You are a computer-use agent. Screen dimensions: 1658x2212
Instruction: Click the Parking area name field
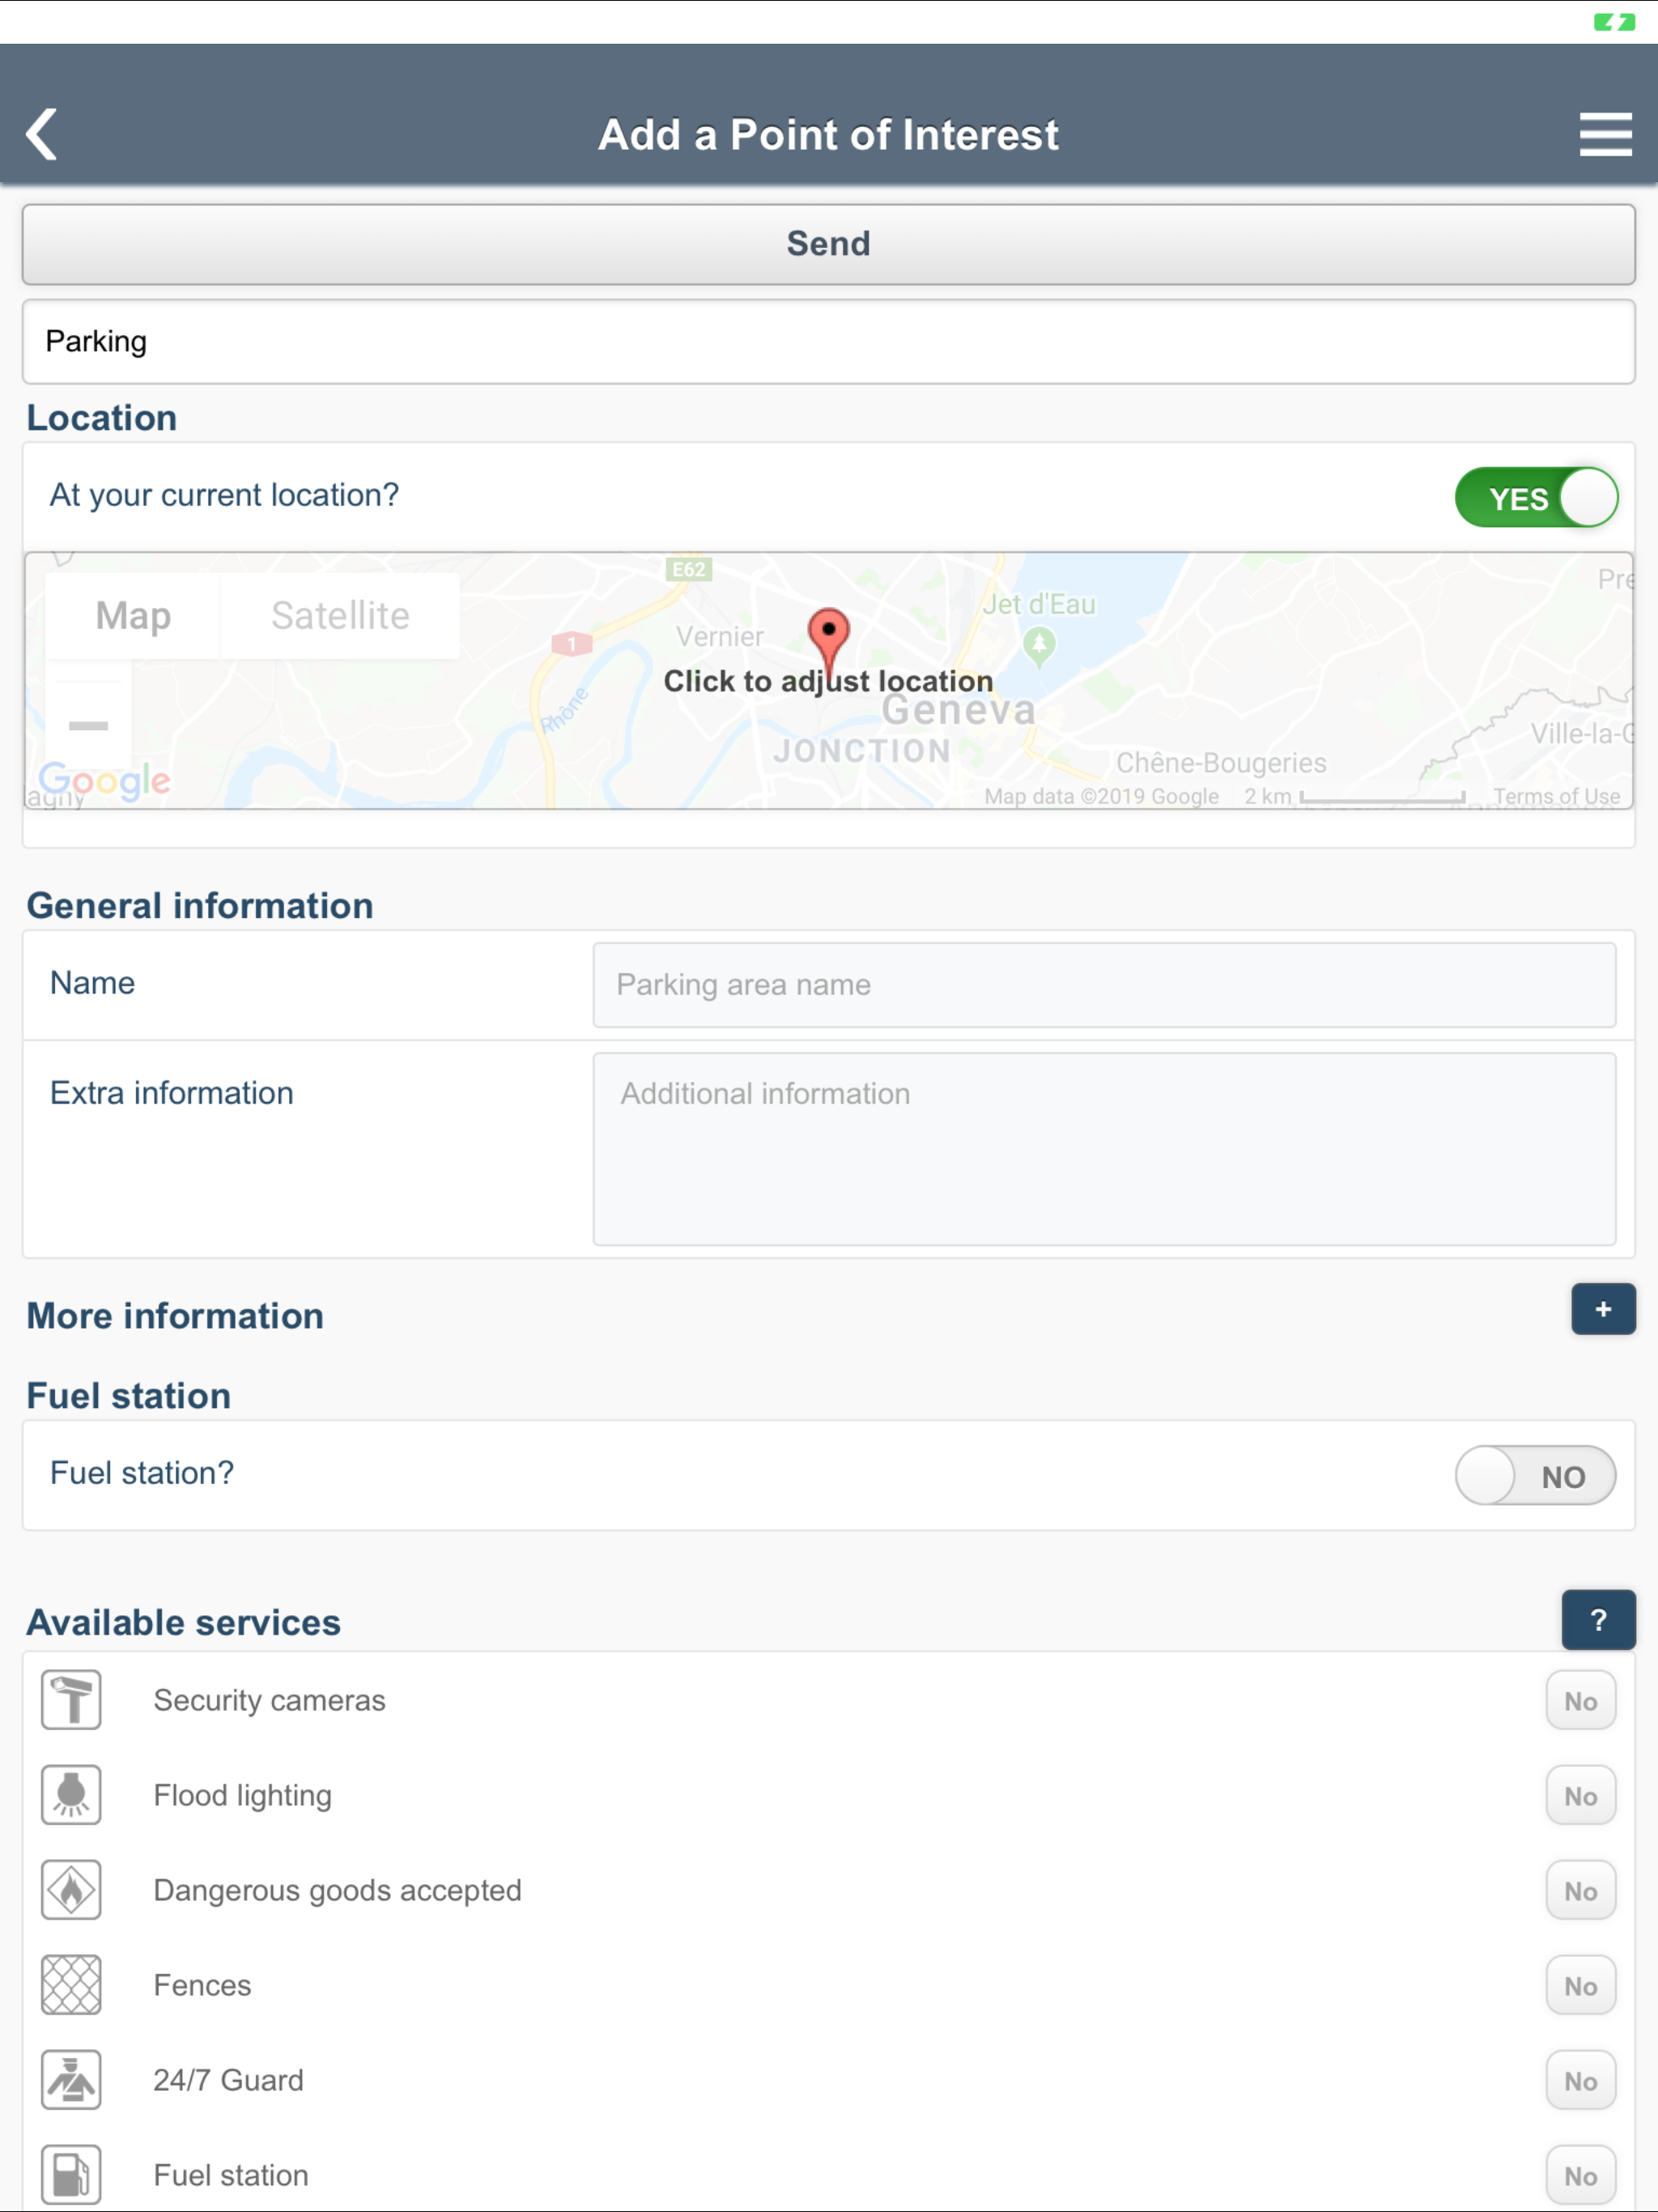[1103, 985]
